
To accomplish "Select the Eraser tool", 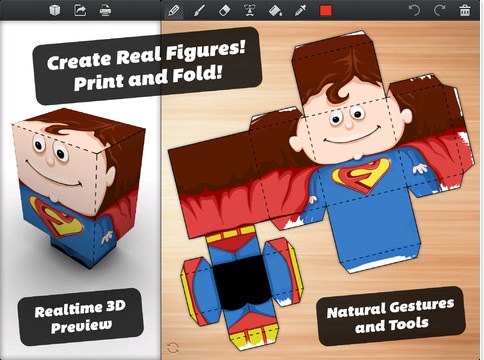I will 224,11.
